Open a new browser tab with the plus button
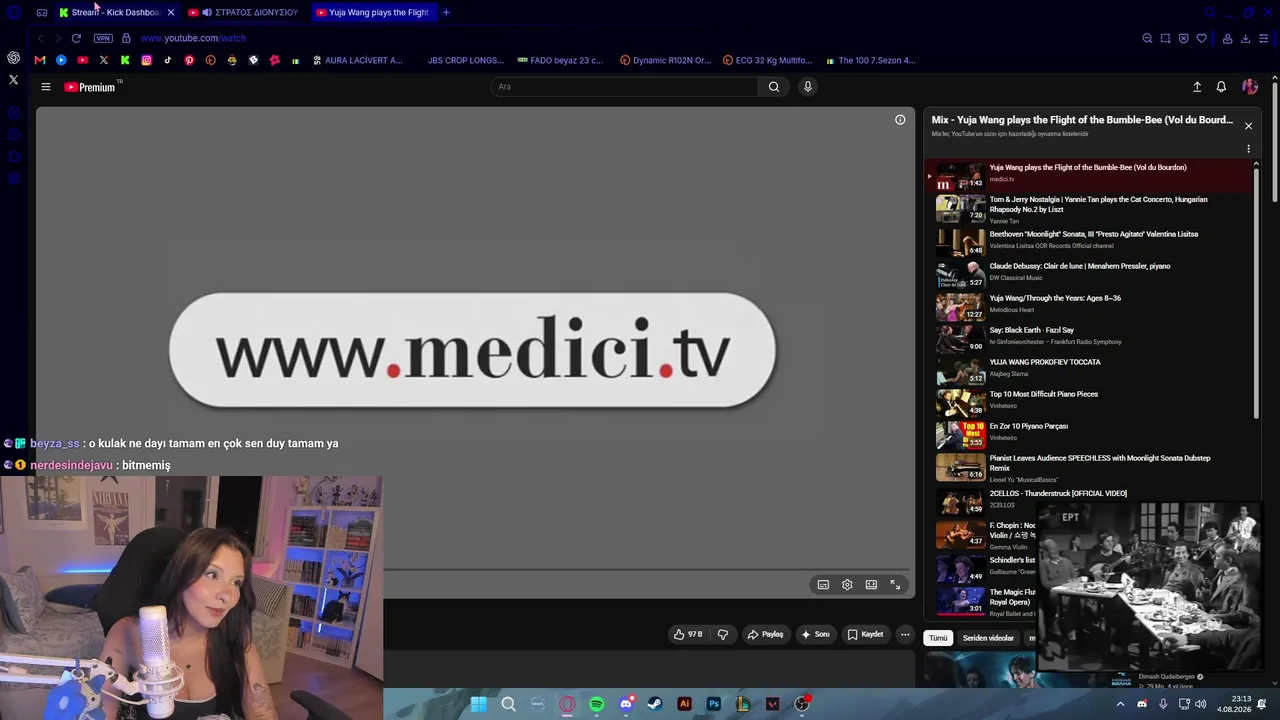The width and height of the screenshot is (1280, 720). [446, 12]
